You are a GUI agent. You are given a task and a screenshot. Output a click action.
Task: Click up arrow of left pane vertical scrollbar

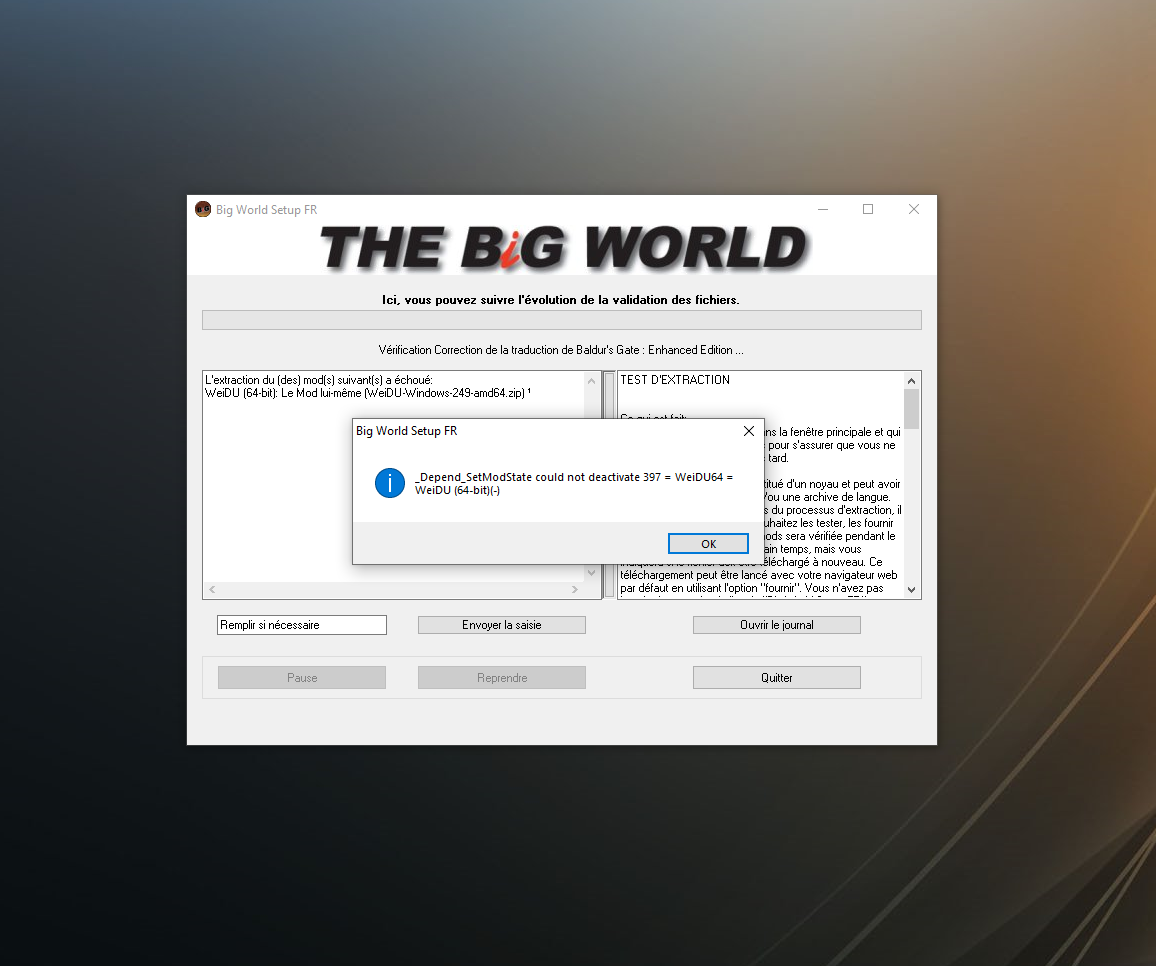[x=591, y=381]
